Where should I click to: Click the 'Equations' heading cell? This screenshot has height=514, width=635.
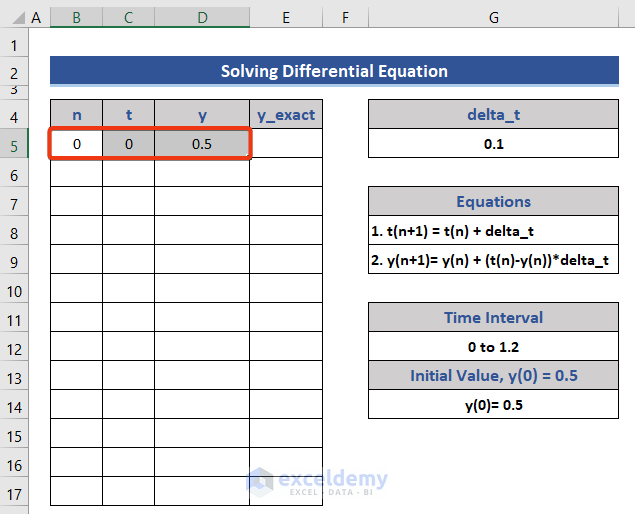coord(494,201)
